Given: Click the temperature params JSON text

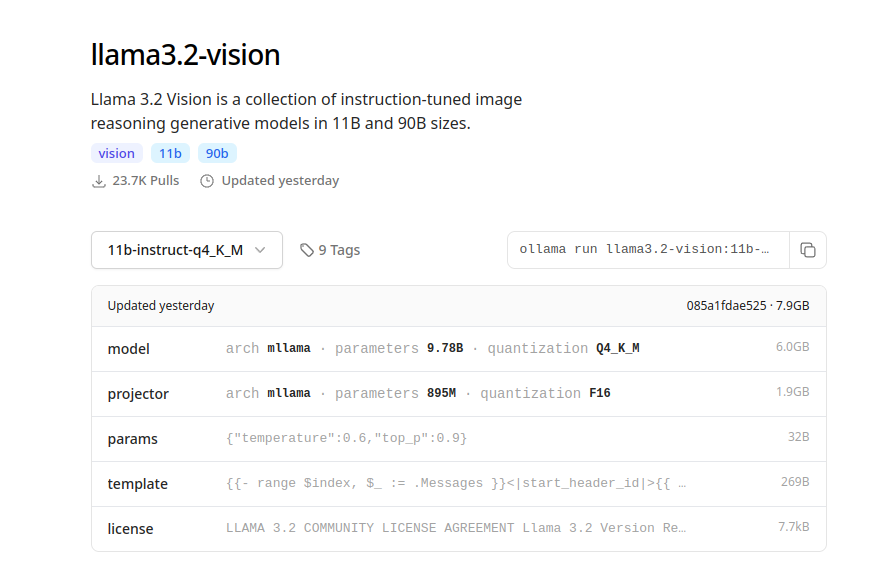Looking at the screenshot, I should 346,438.
